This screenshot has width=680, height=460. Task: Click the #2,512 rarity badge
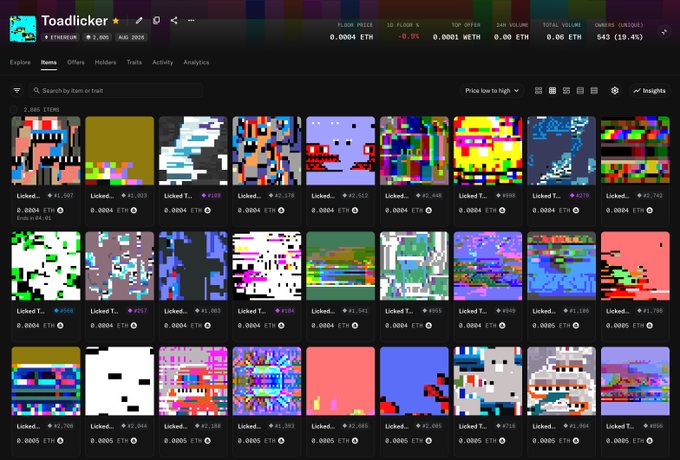pos(355,196)
